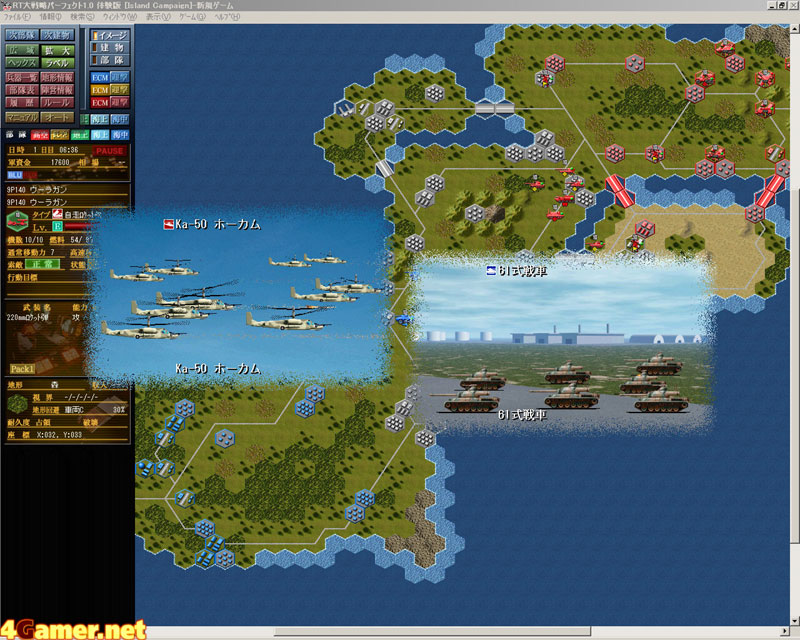Click the red unit type icon
Screen dimensions: 800x640
click(x=57, y=214)
